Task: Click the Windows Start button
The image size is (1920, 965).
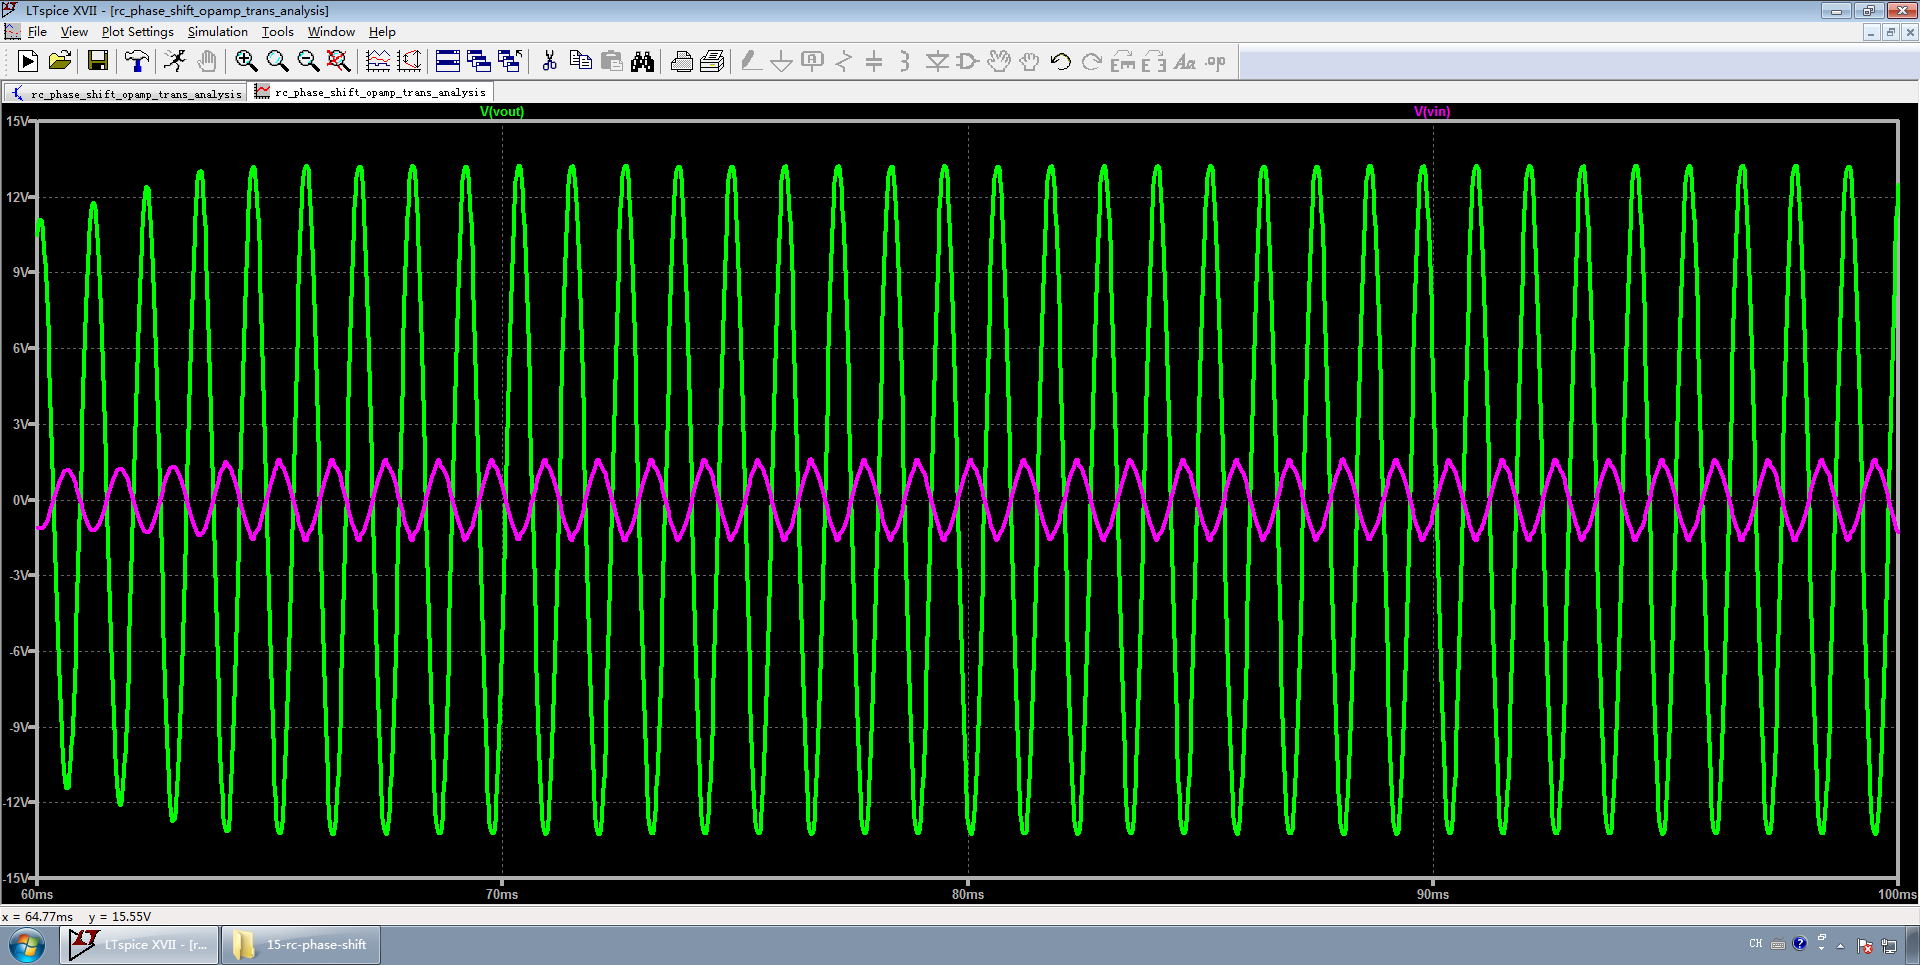Action: pos(27,945)
